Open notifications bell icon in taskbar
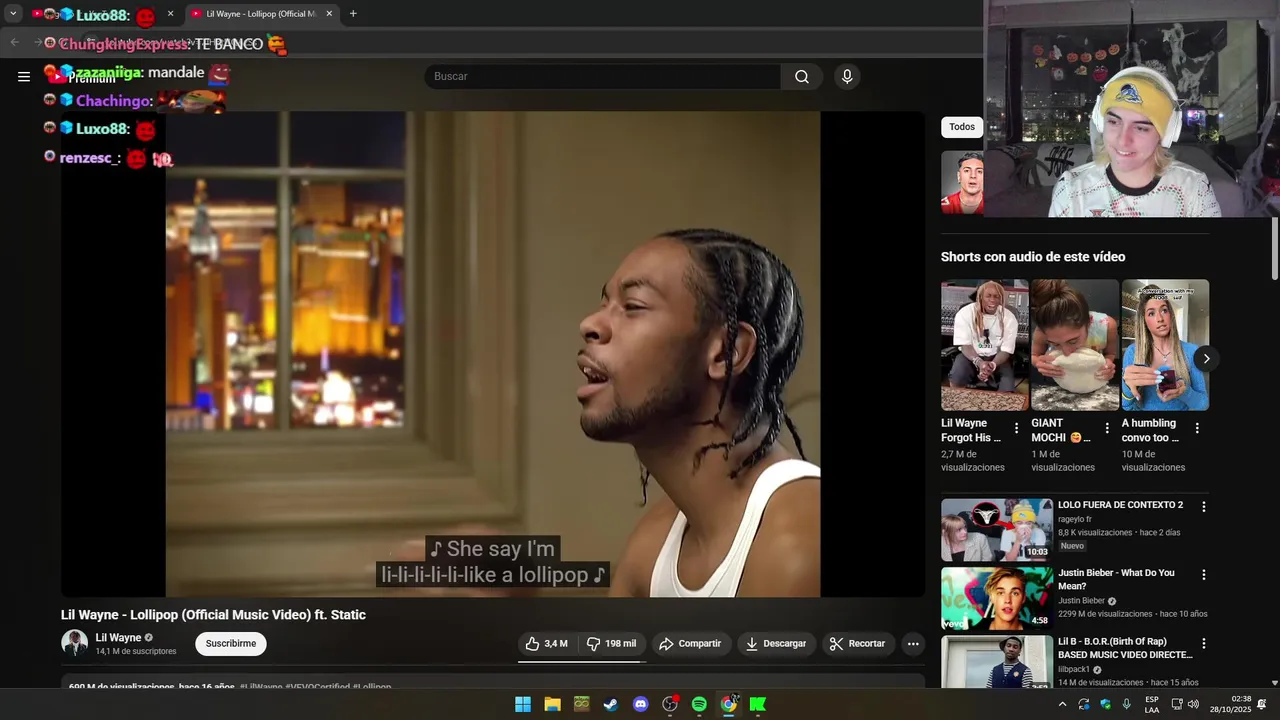The height and width of the screenshot is (720, 1280). tap(1262, 704)
